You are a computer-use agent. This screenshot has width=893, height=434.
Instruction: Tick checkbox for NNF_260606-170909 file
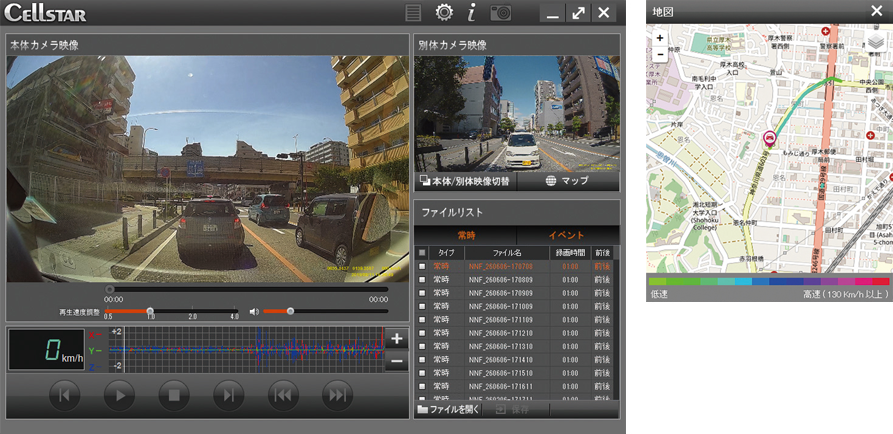tap(422, 293)
